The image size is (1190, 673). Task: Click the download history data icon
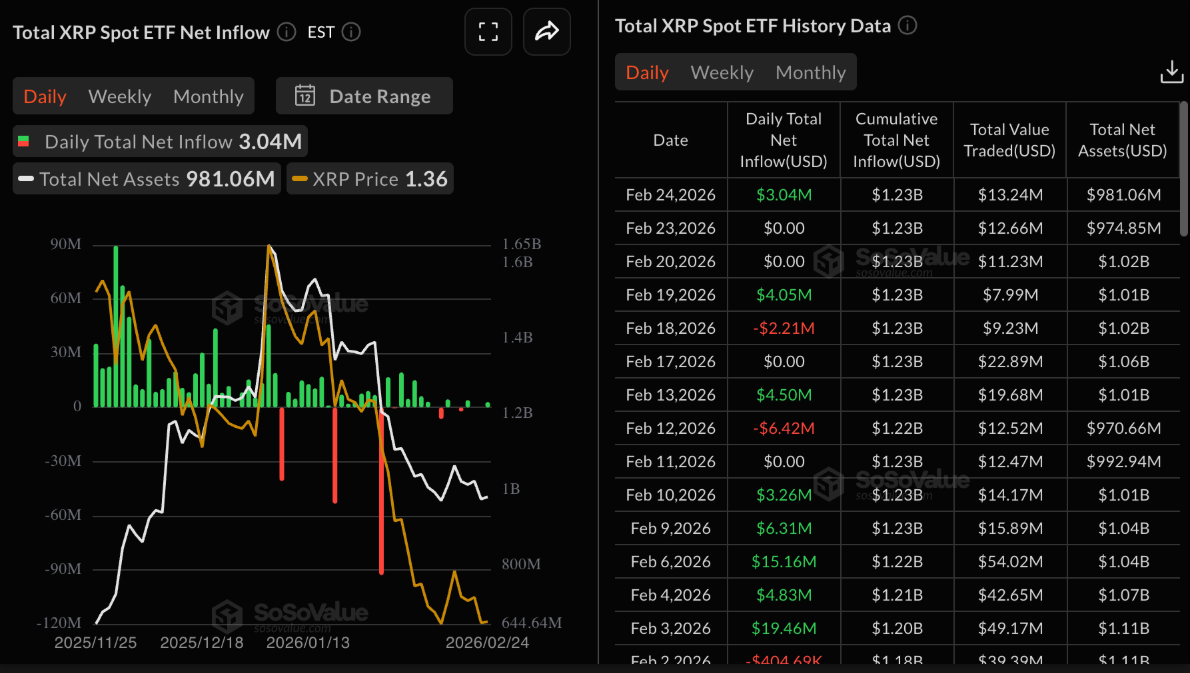click(1171, 72)
